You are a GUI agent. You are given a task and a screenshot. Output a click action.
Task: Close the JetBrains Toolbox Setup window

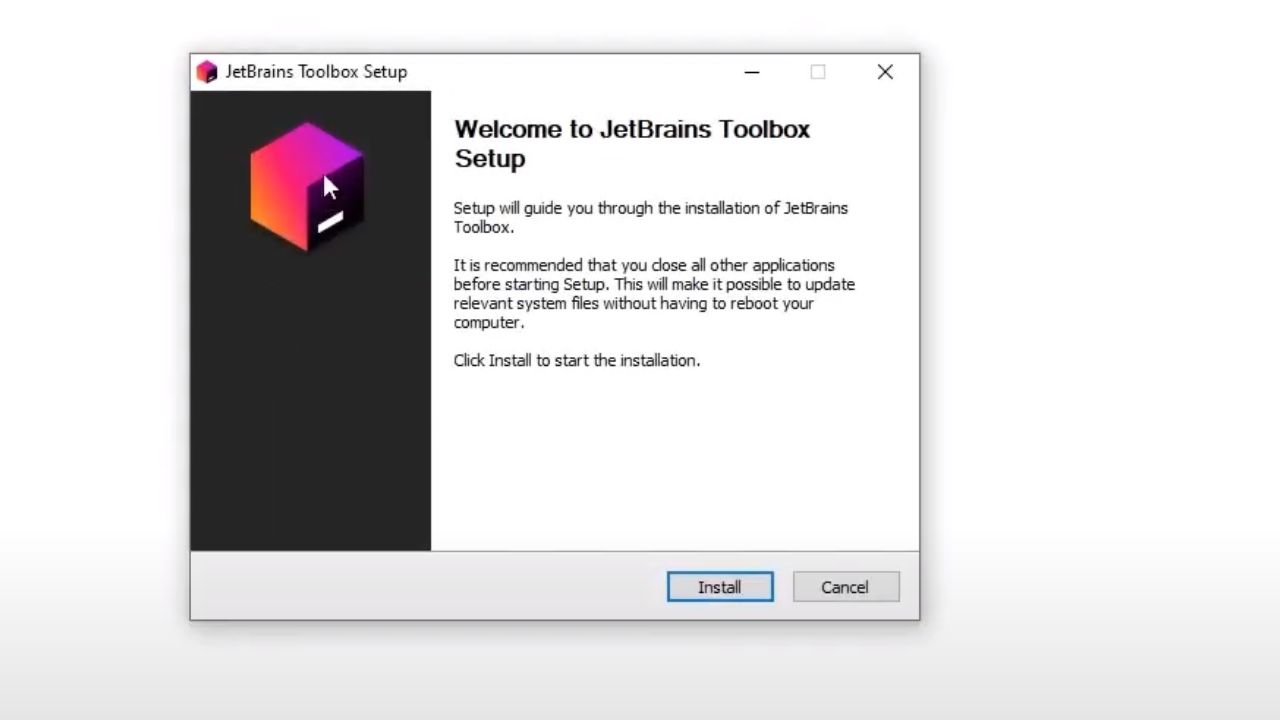click(x=885, y=72)
